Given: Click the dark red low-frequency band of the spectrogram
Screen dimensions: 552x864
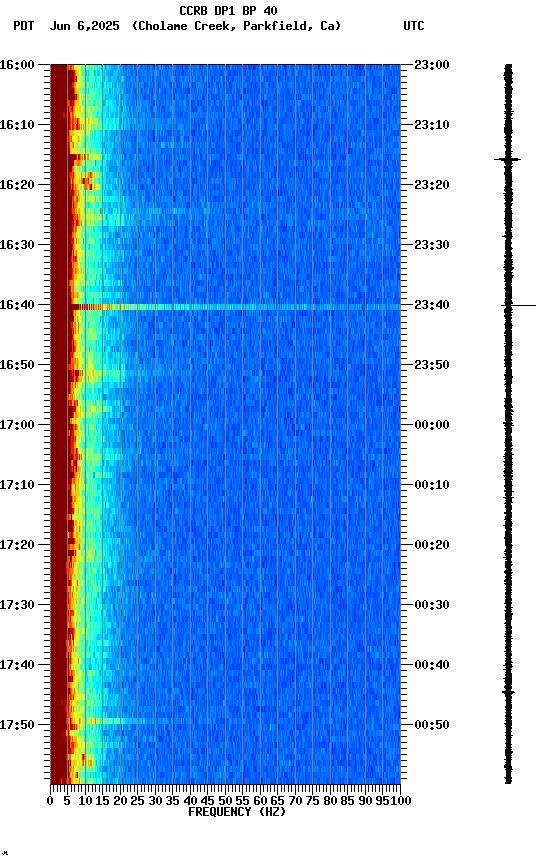Looking at the screenshot, I should point(59,423).
